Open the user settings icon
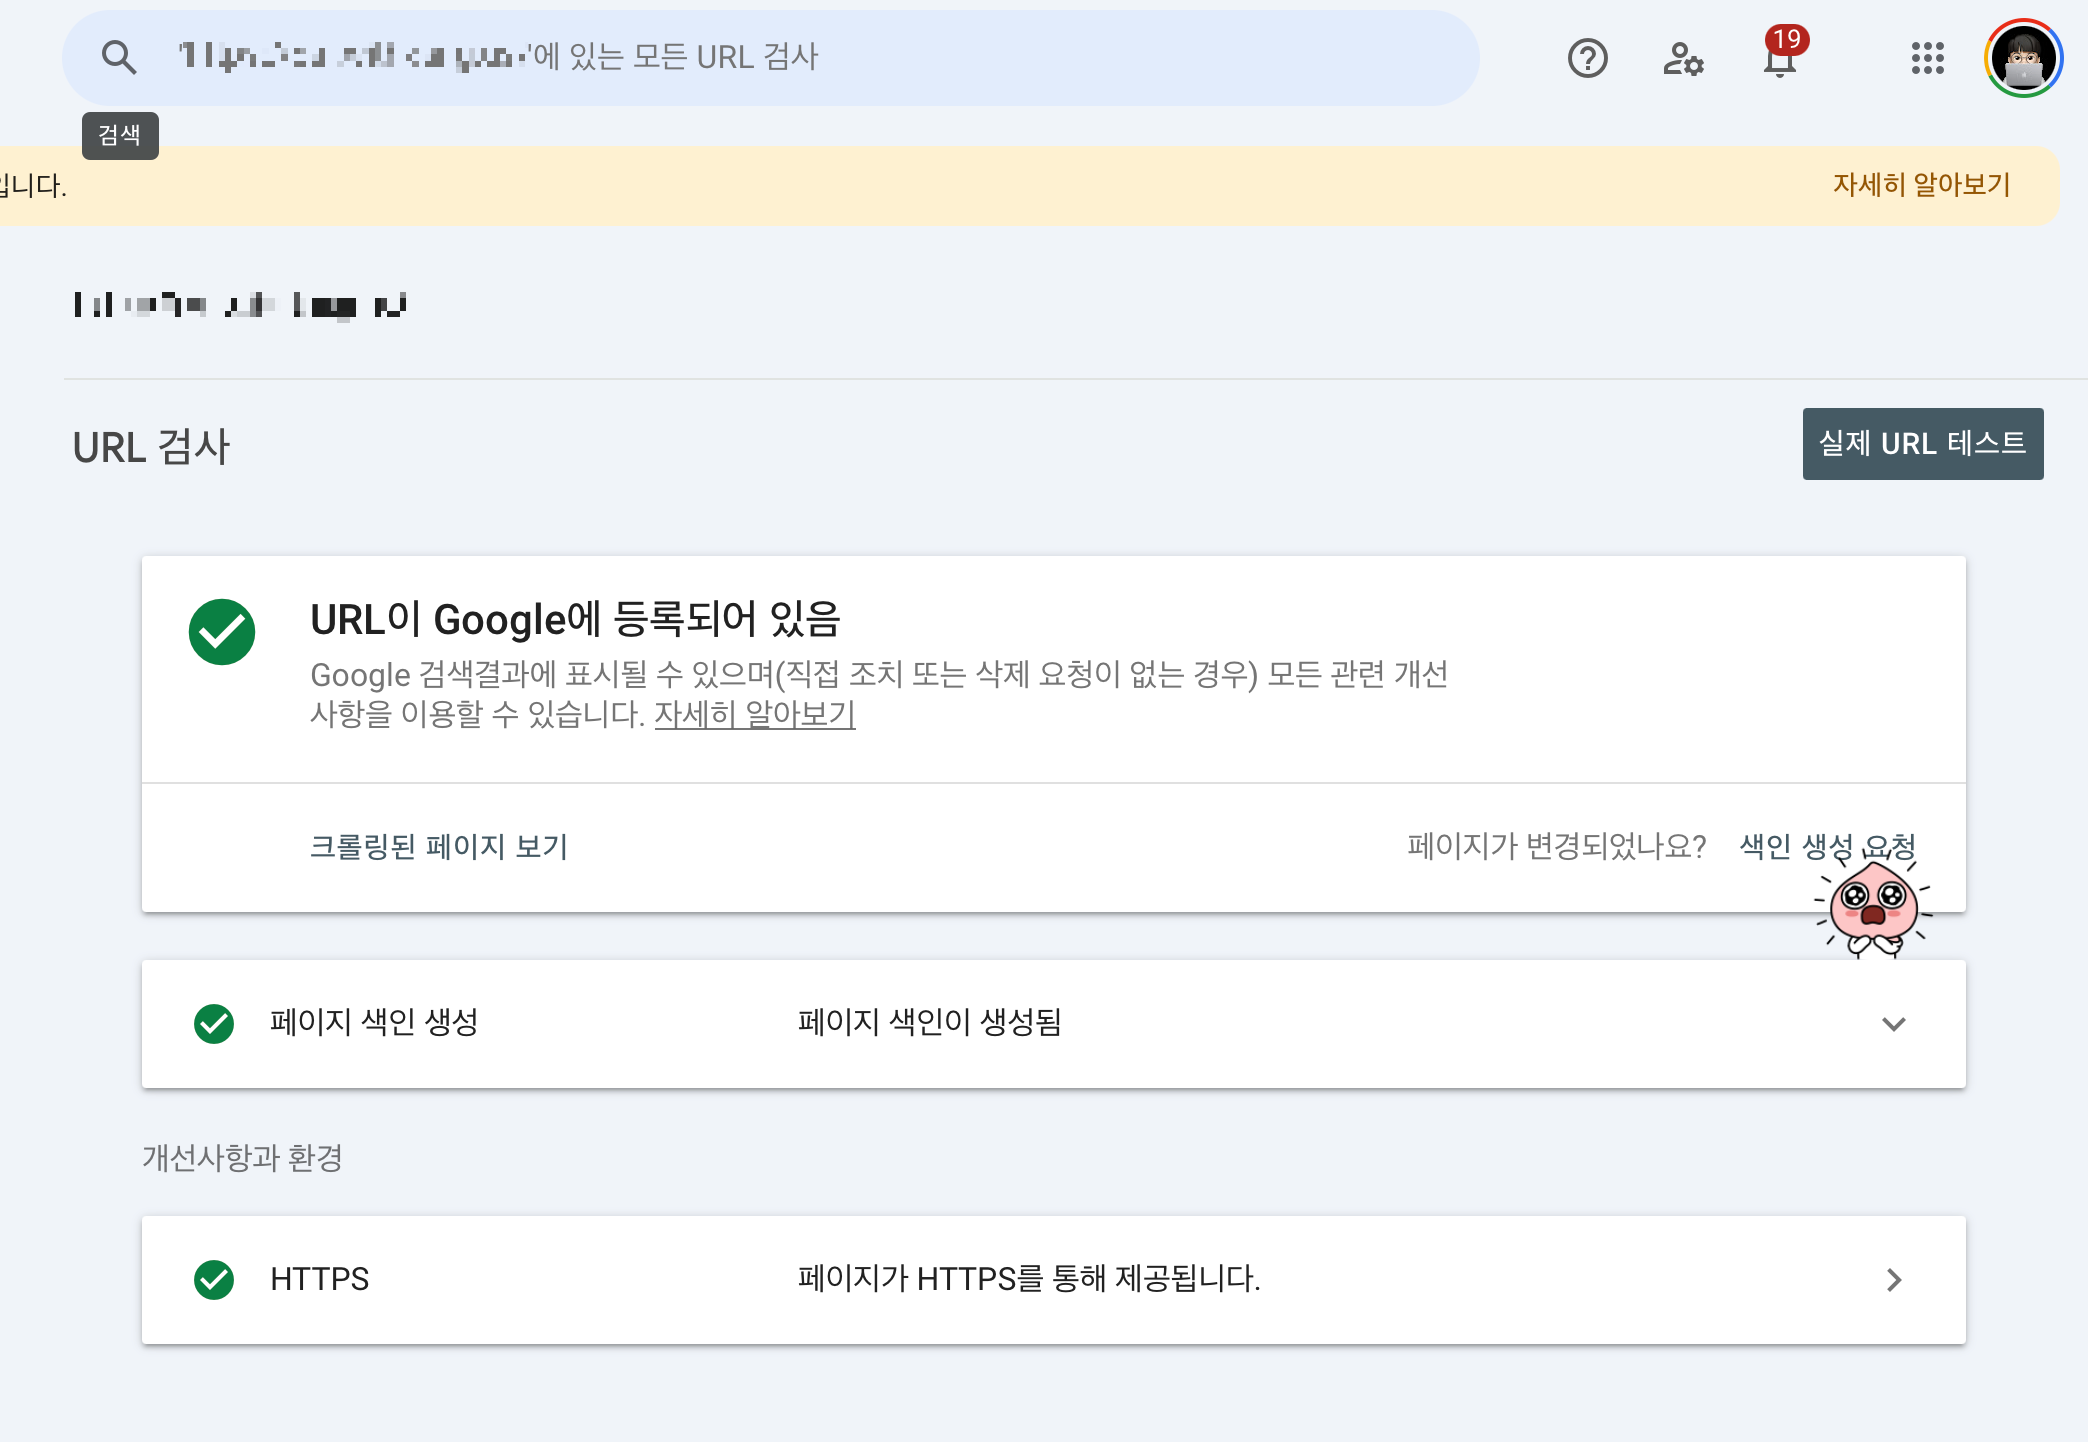2088x1442 pixels. click(x=1684, y=60)
